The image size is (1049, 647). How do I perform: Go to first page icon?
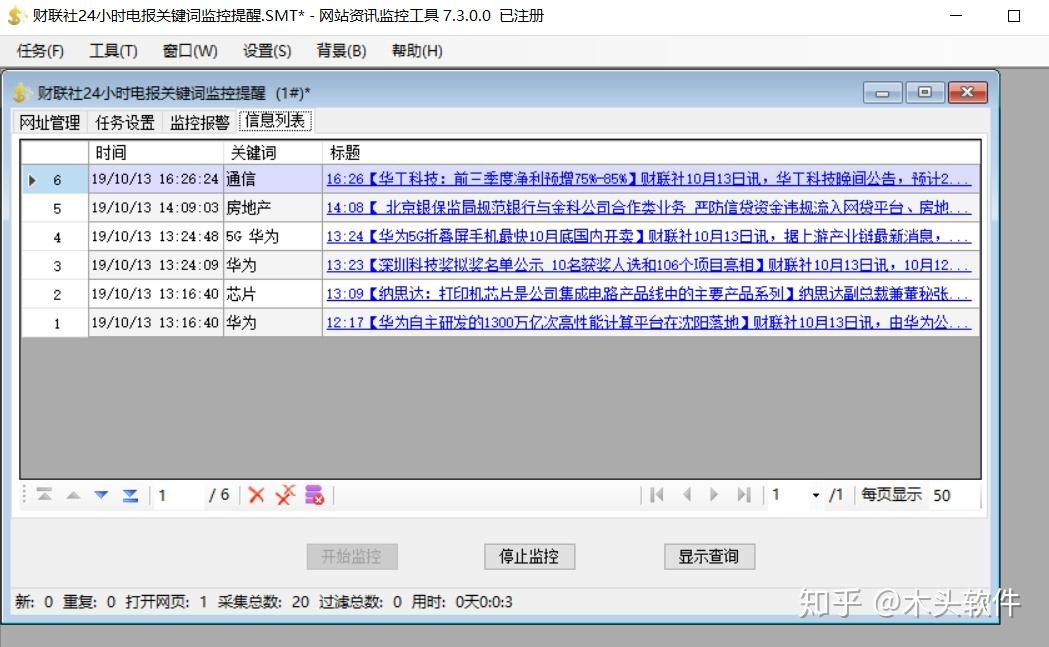point(656,494)
